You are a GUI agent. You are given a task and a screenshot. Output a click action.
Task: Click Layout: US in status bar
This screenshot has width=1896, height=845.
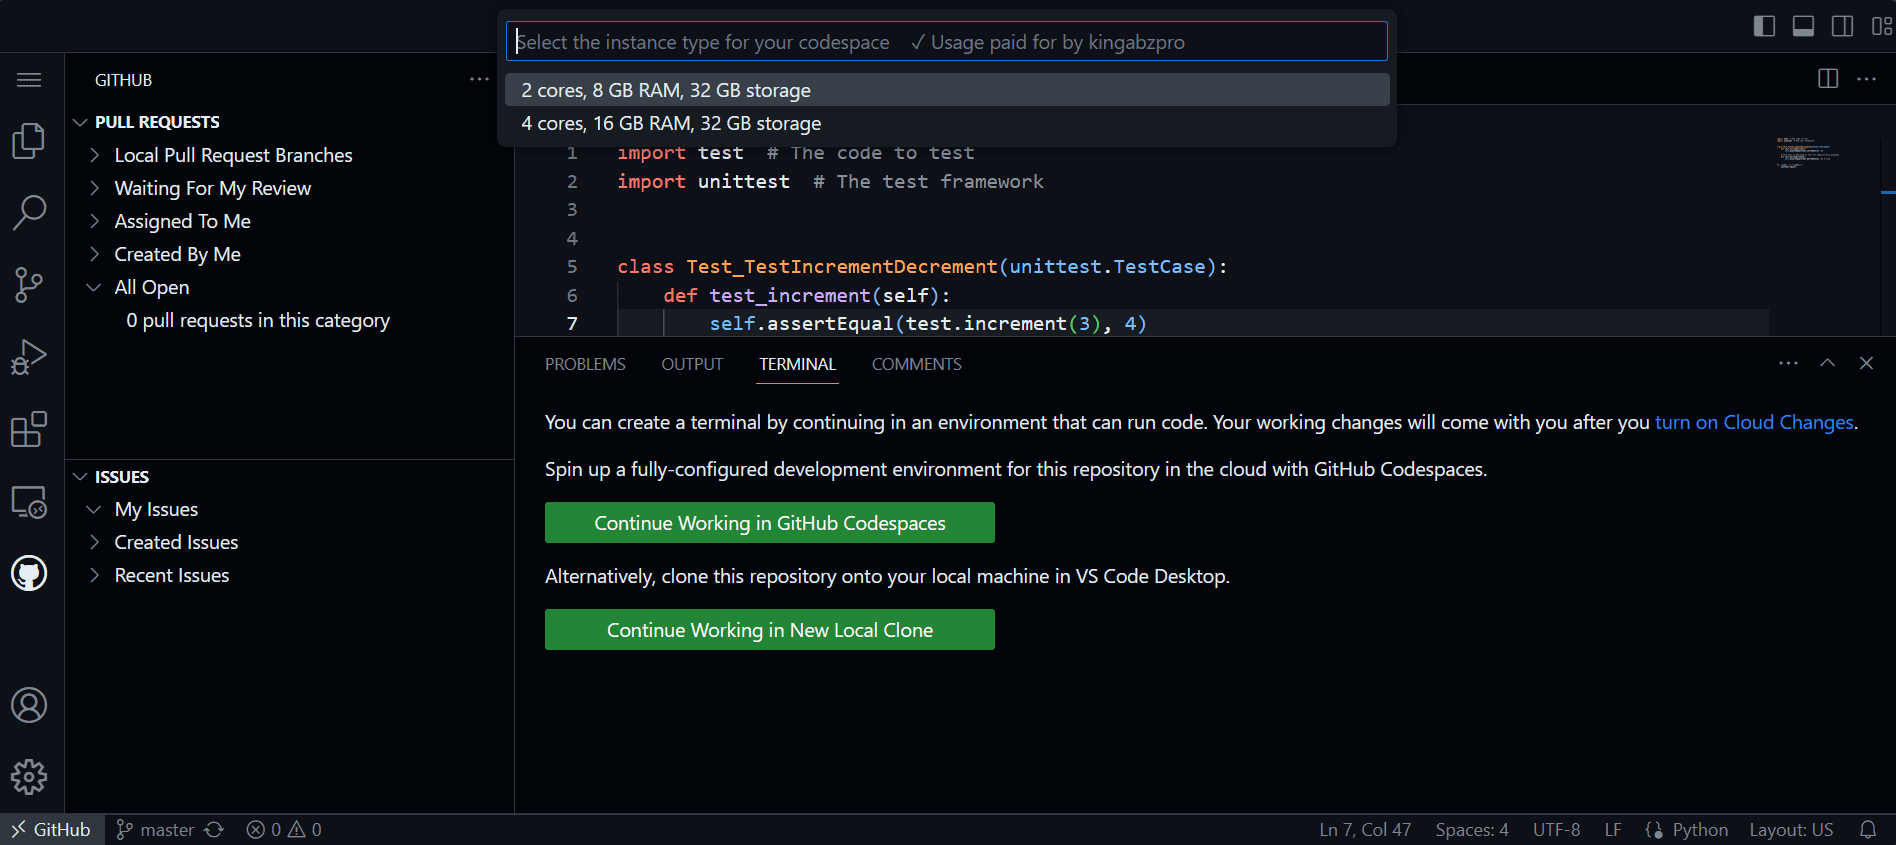click(1791, 829)
